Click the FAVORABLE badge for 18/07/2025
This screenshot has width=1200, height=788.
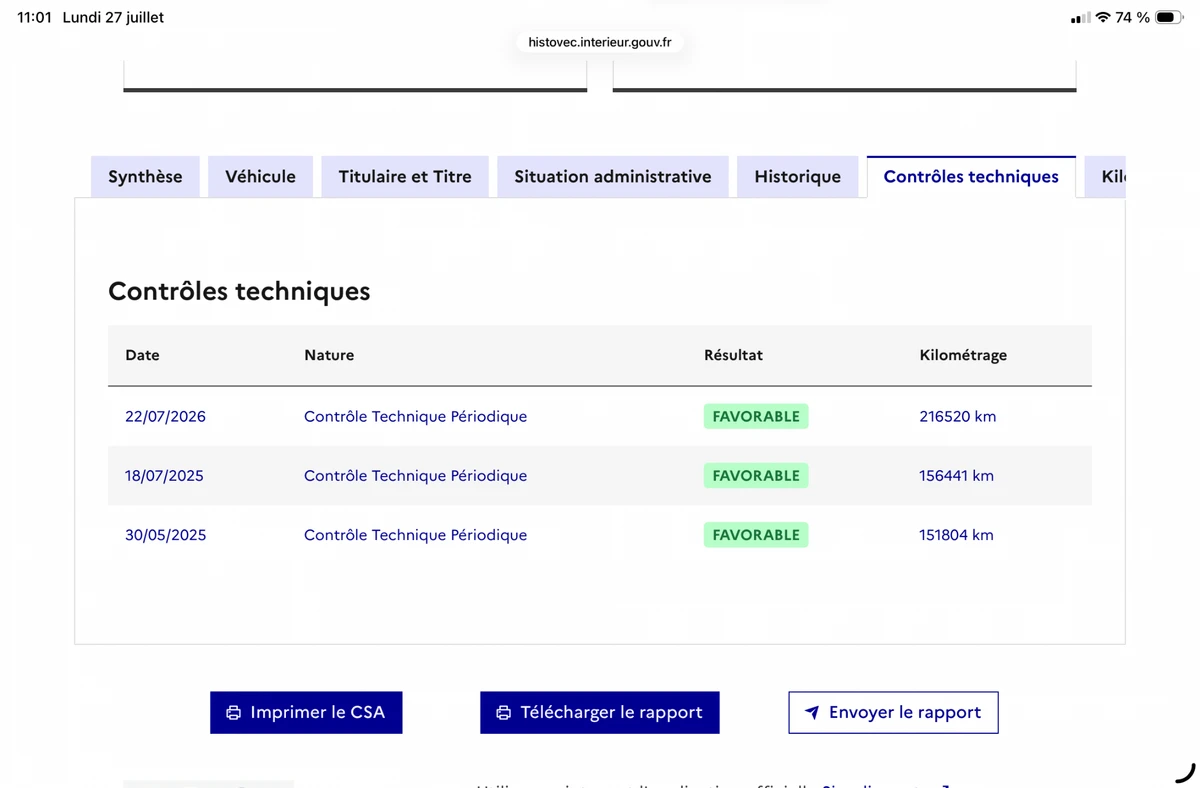[756, 476]
